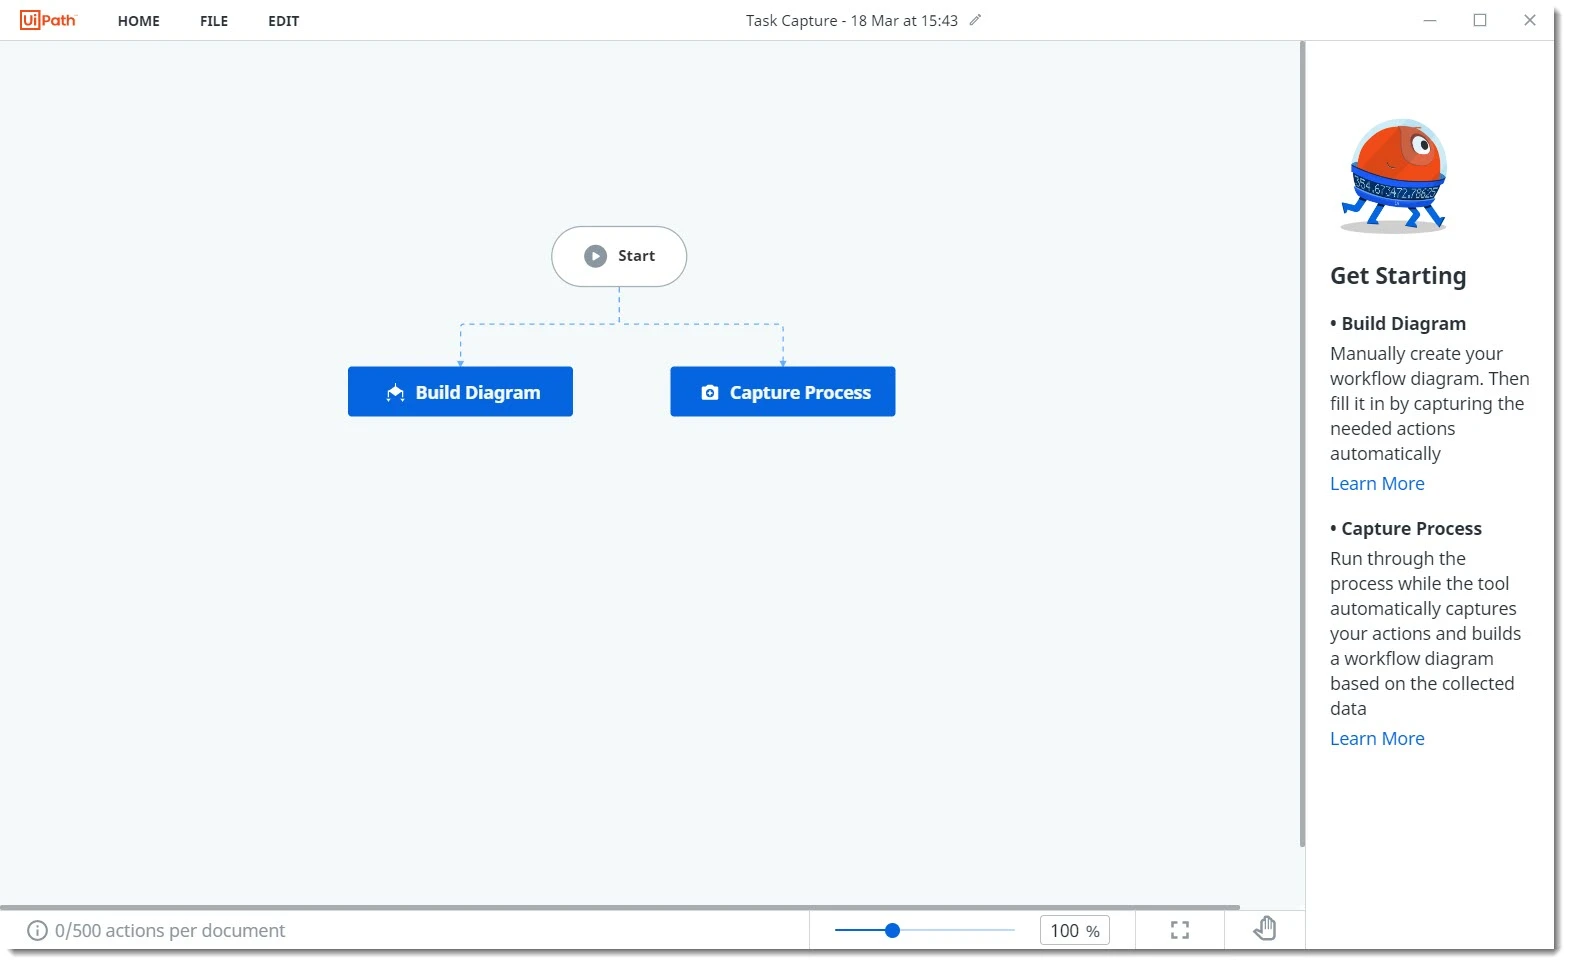
Task: Click the orange robot mascot image
Action: [x=1395, y=176]
